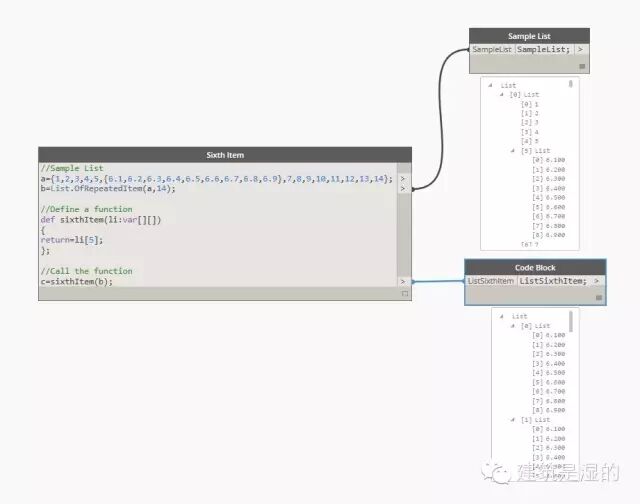Image resolution: width=640 pixels, height=504 pixels.
Task: Select row '[1] 2' in Sample List preview
Action: click(530, 113)
